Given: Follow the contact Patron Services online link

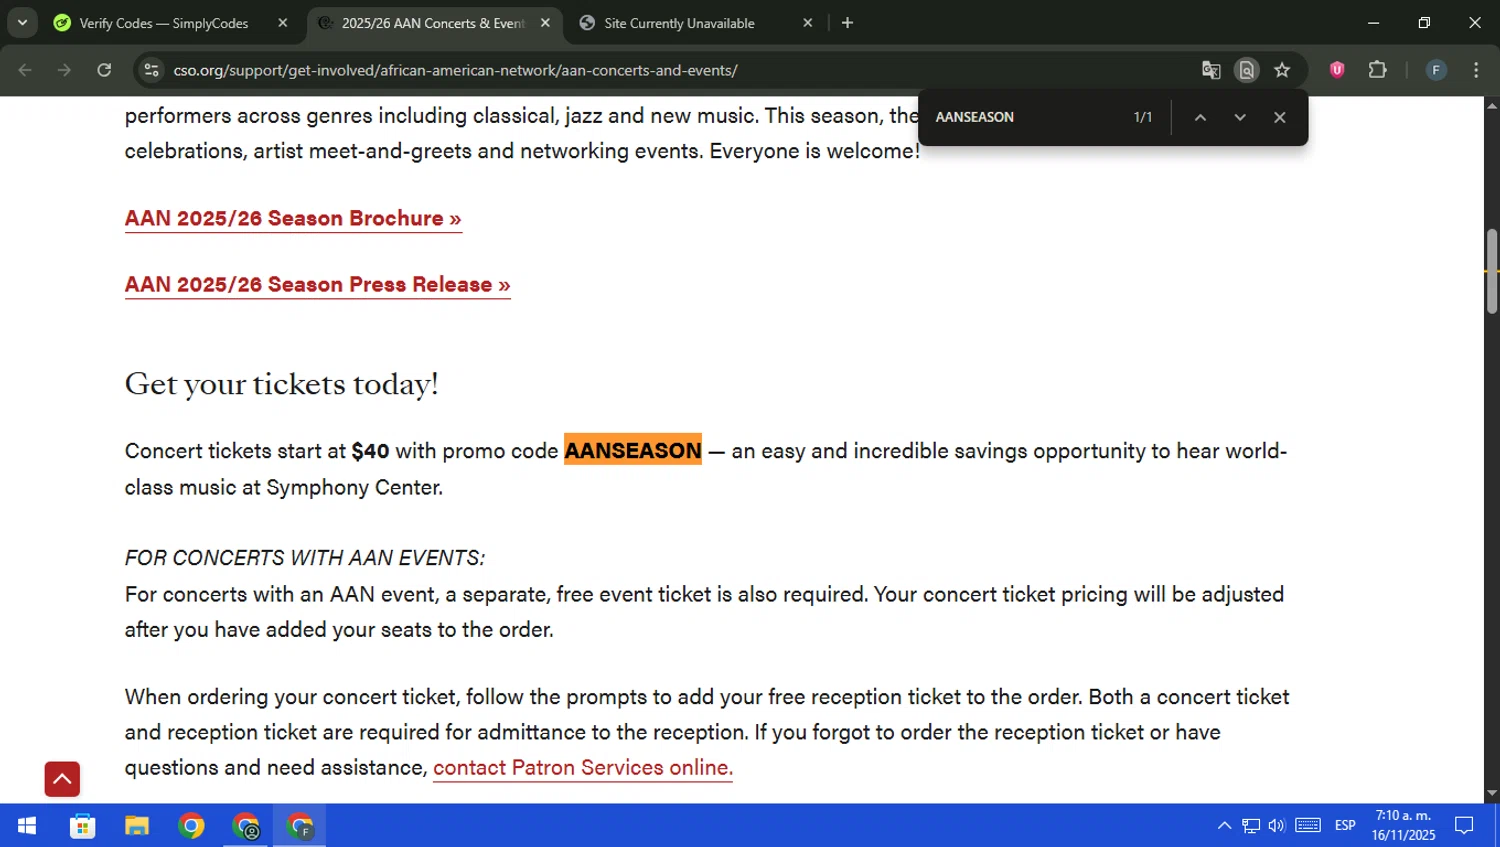Looking at the screenshot, I should coord(583,767).
